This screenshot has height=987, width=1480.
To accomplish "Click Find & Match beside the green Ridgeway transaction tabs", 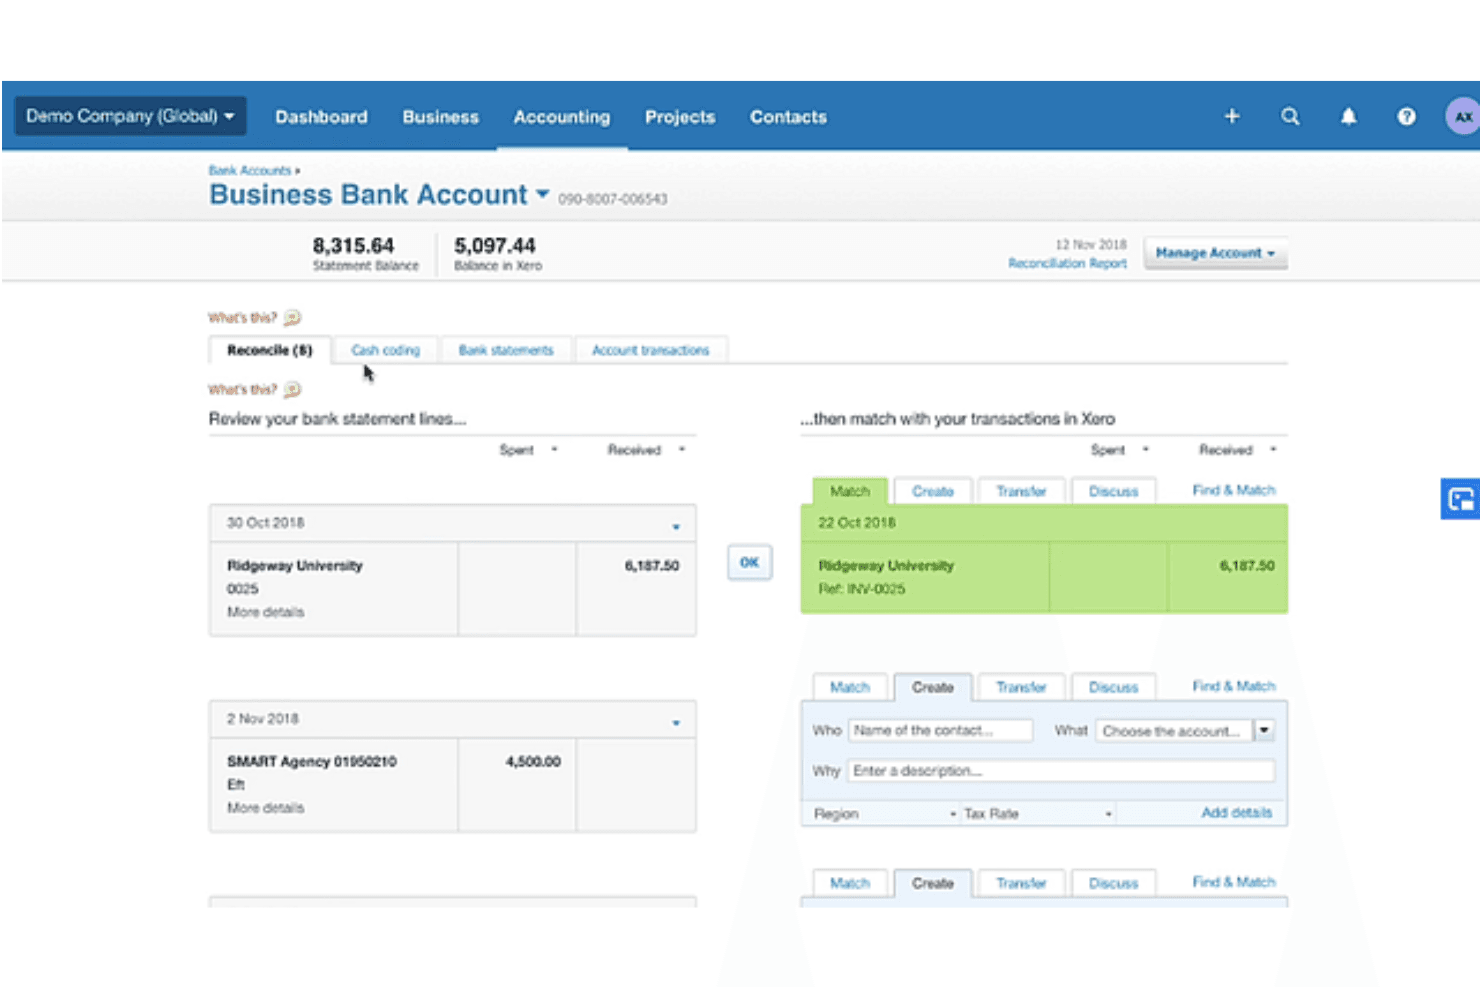I will (1234, 490).
